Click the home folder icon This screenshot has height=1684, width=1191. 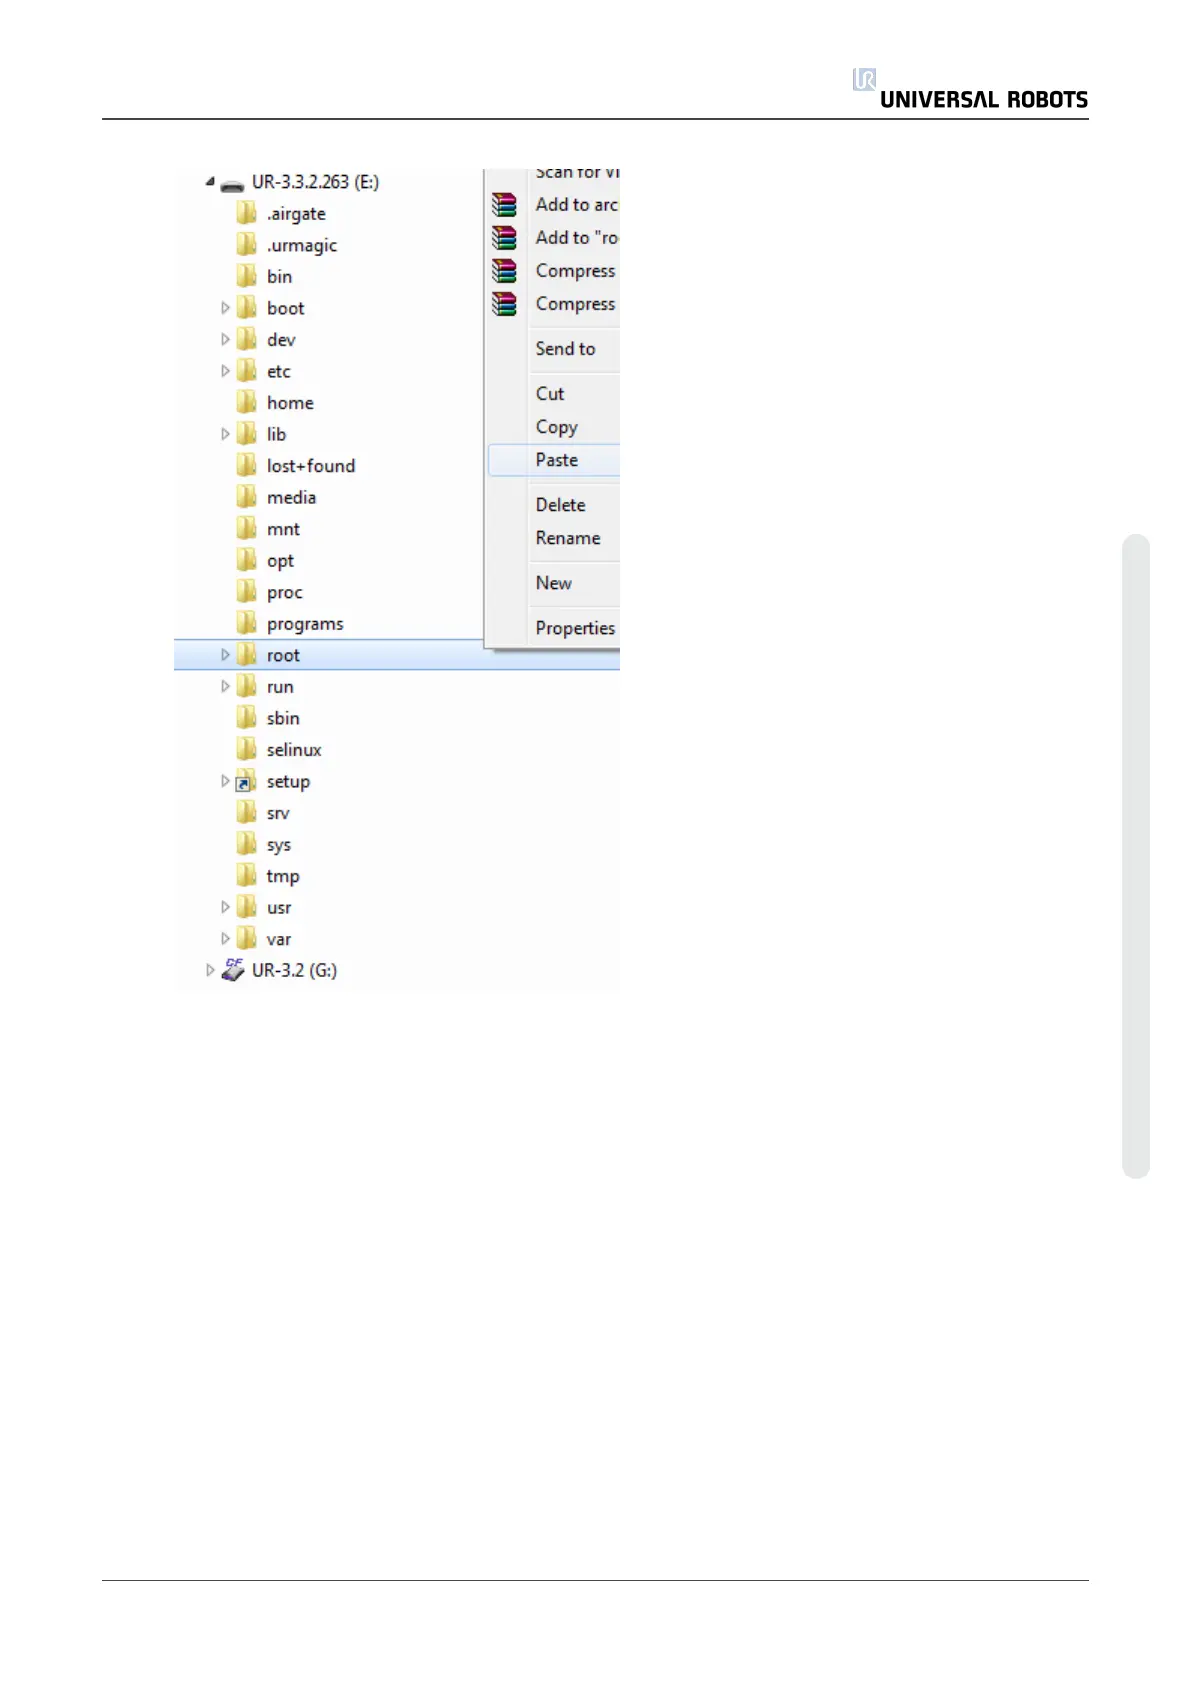coord(246,402)
